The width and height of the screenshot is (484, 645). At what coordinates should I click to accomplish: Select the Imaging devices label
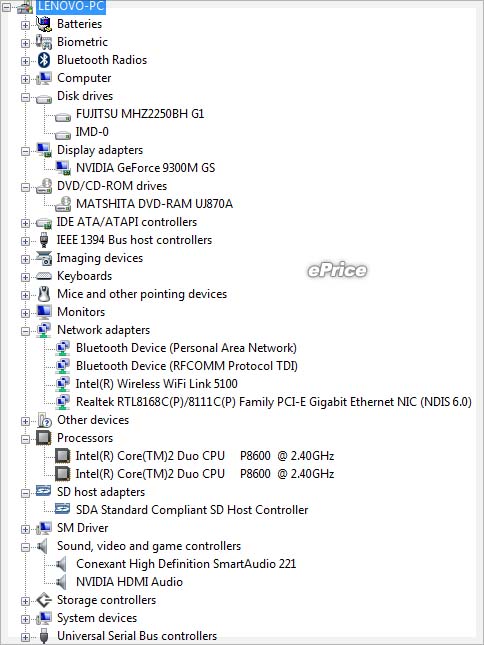[x=100, y=258]
